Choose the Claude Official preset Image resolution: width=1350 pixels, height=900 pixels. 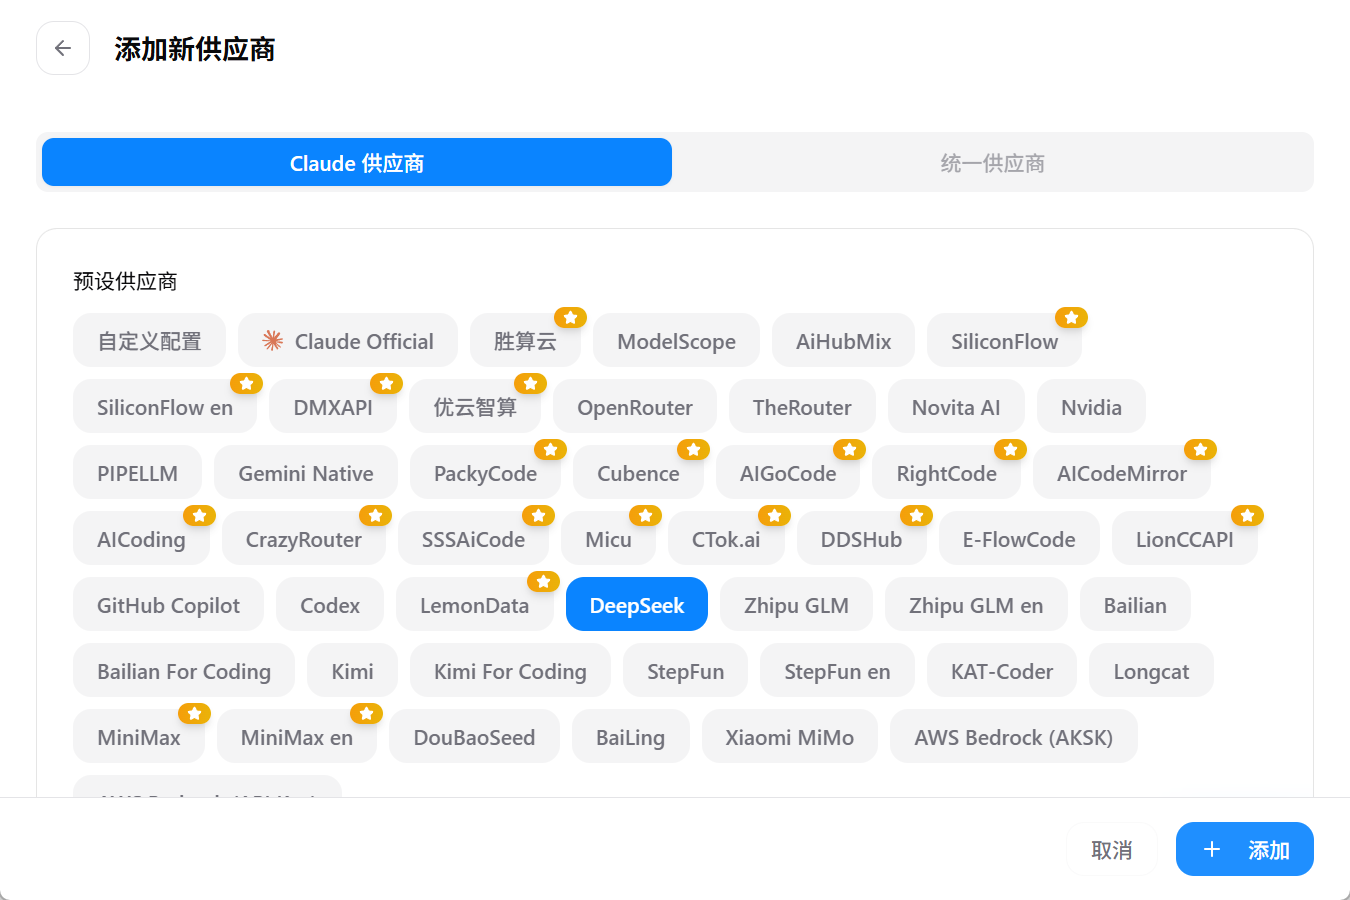[348, 341]
